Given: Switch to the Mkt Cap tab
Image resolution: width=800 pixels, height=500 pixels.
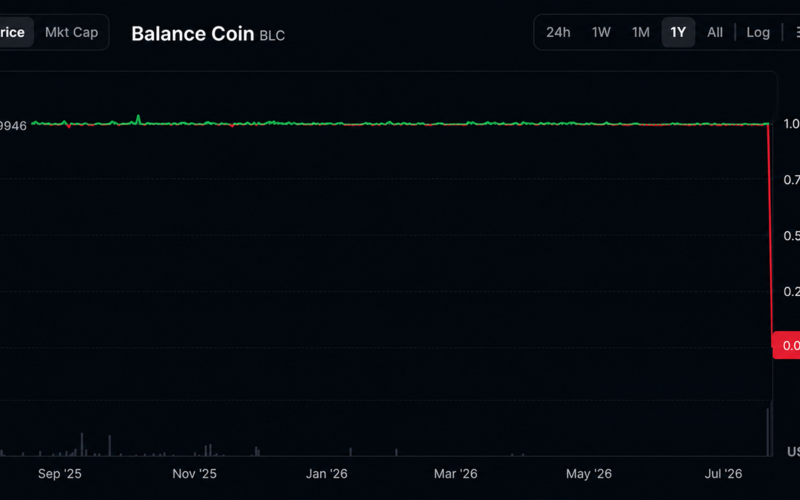Looking at the screenshot, I should click(71, 32).
